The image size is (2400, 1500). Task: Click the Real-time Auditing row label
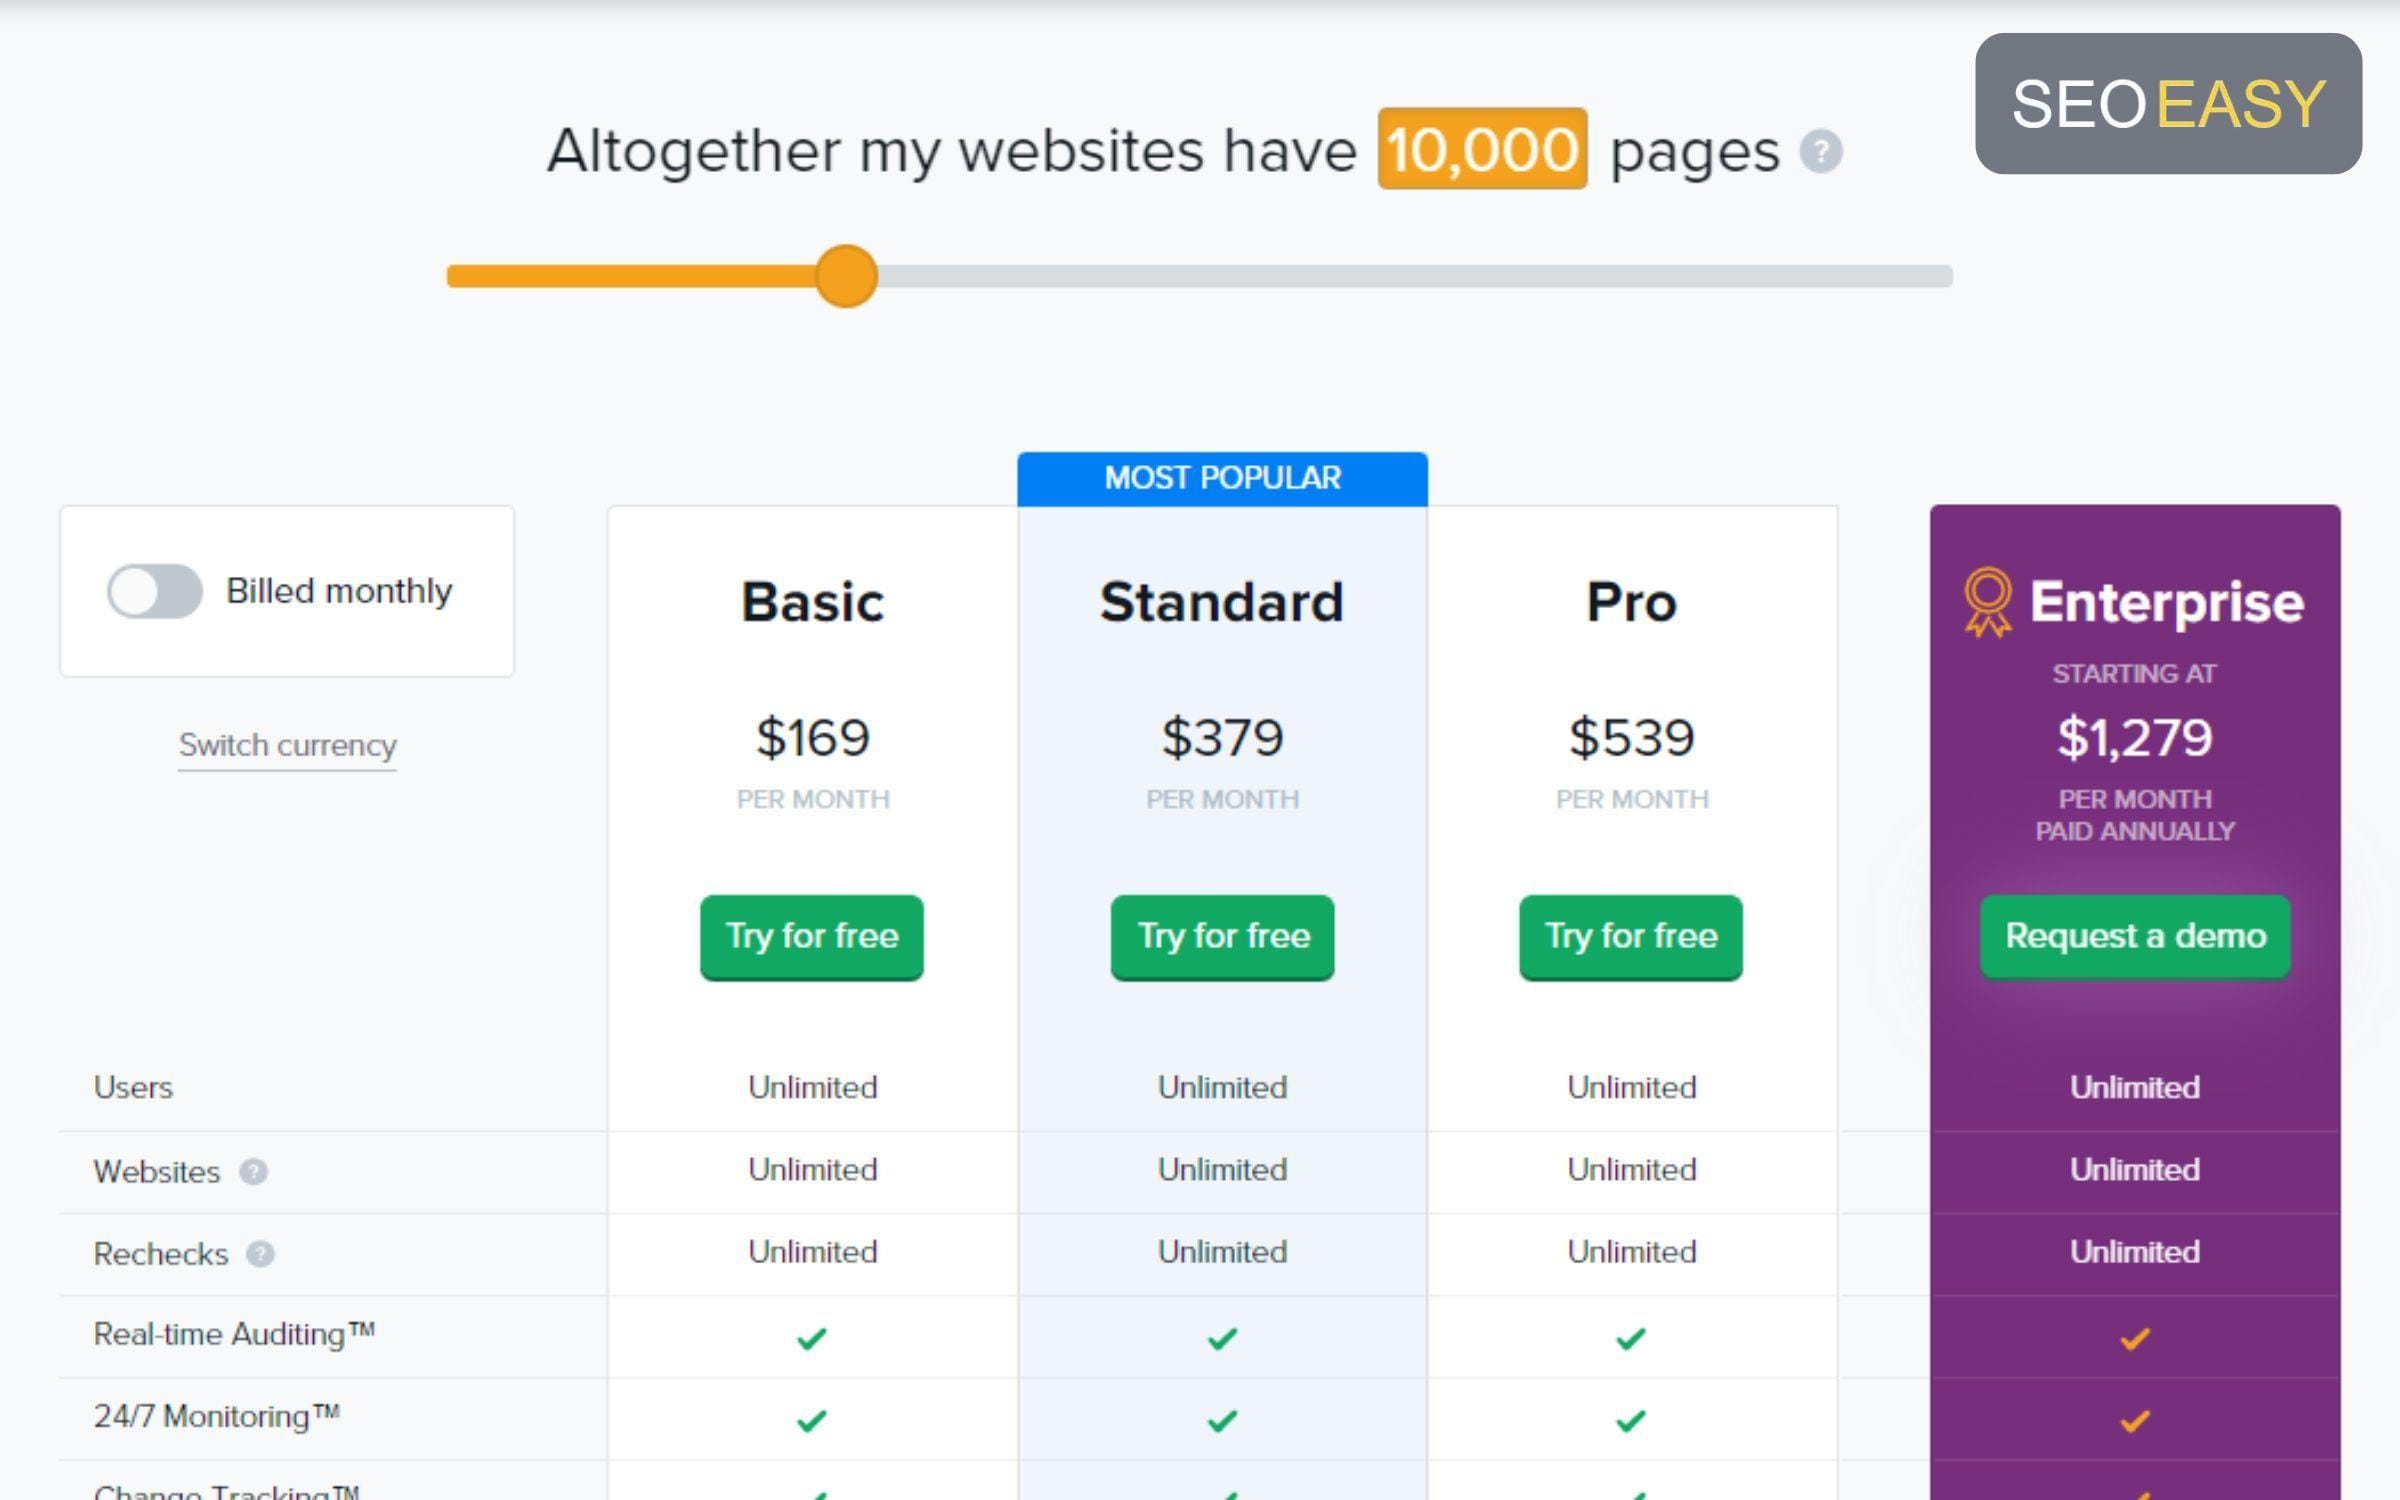[234, 1335]
